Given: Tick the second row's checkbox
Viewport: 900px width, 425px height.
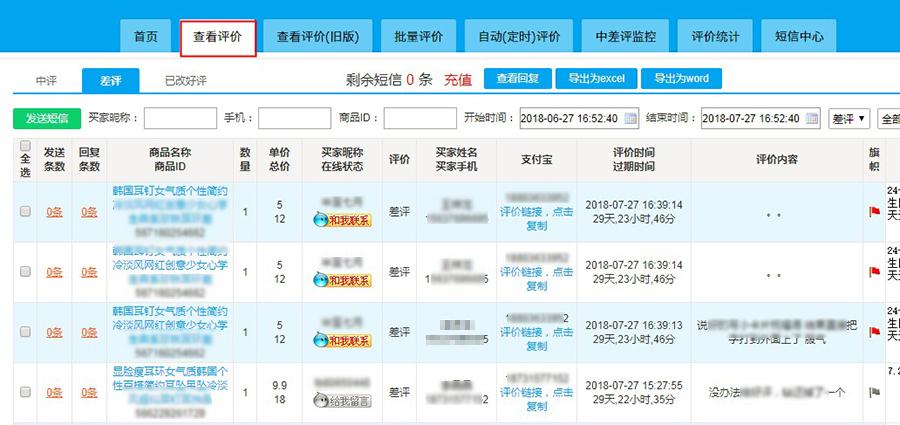Looking at the screenshot, I should 25,272.
